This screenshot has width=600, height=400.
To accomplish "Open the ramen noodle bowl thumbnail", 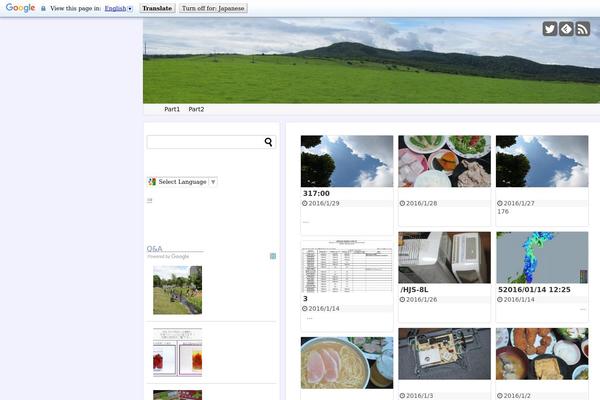I will click(347, 363).
